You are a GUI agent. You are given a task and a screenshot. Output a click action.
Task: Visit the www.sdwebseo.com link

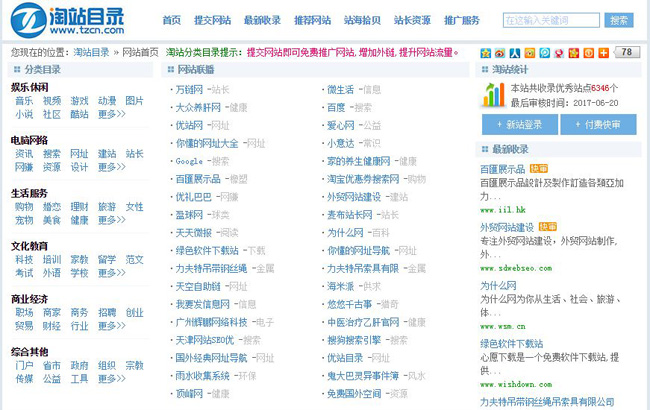(x=516, y=268)
